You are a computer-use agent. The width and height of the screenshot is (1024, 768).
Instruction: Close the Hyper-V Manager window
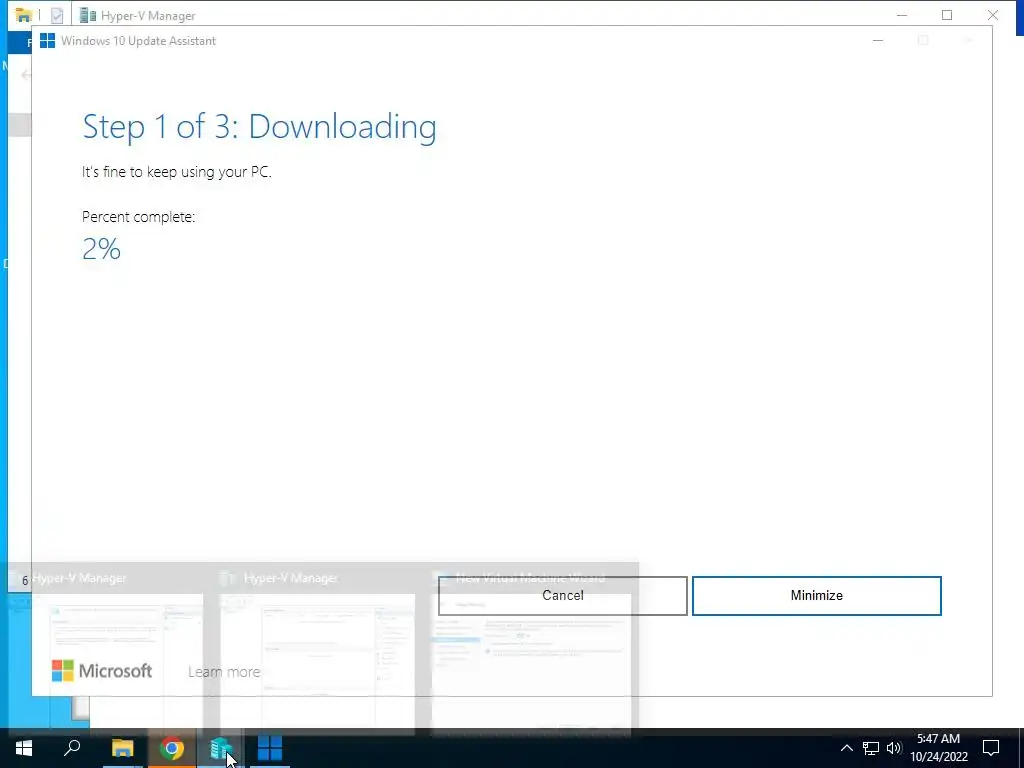(x=993, y=15)
